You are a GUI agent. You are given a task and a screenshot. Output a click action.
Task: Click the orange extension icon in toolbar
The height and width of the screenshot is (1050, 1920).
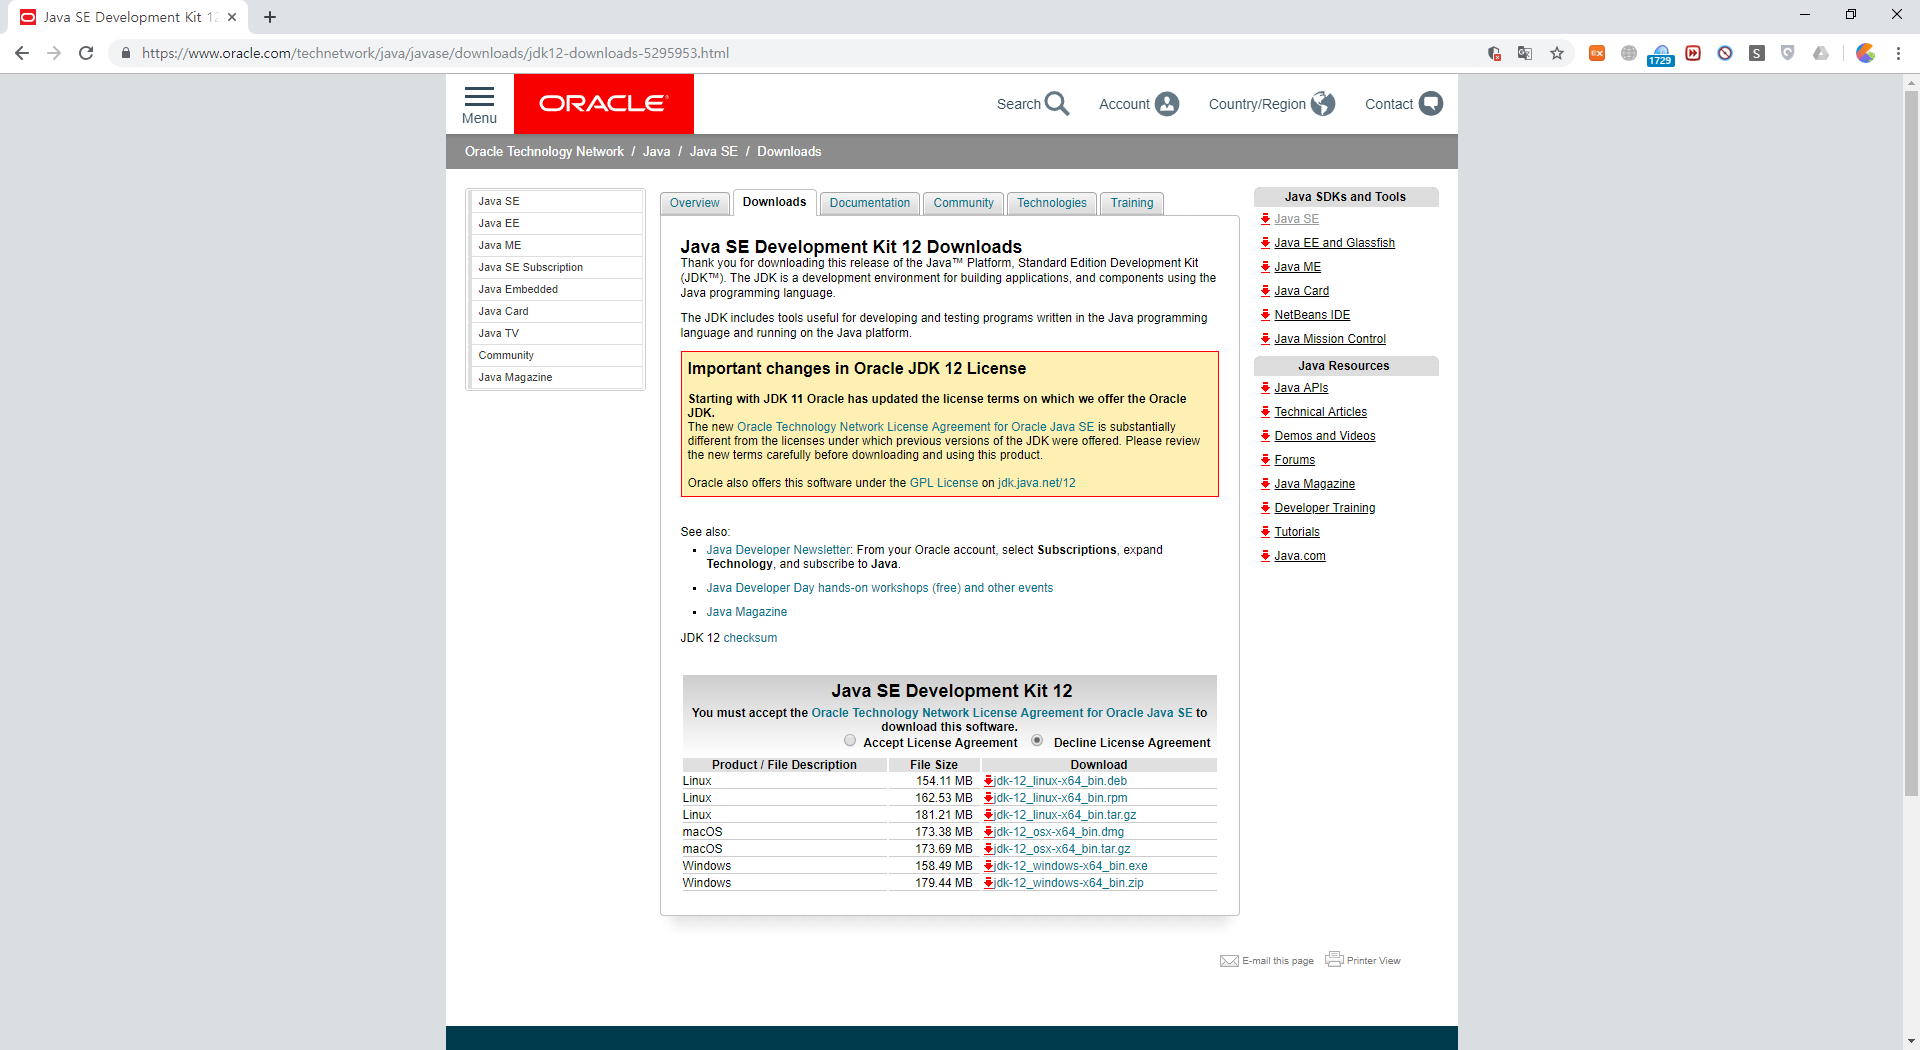pos(1597,53)
